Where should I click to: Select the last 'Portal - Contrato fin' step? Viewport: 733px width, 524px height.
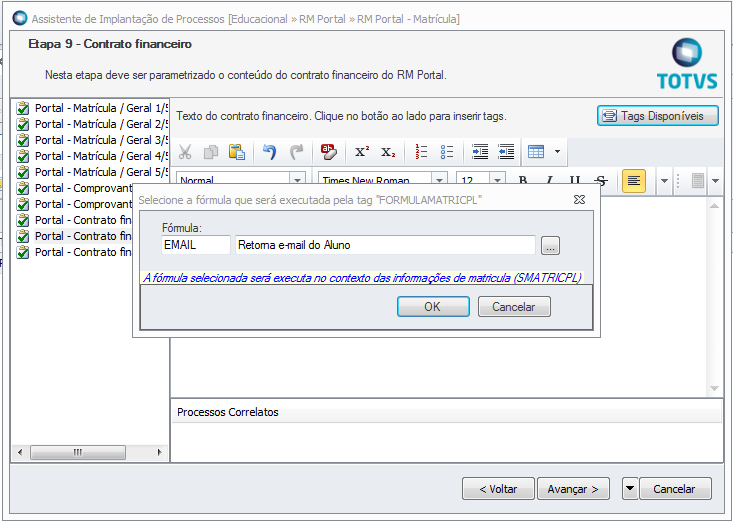83,252
